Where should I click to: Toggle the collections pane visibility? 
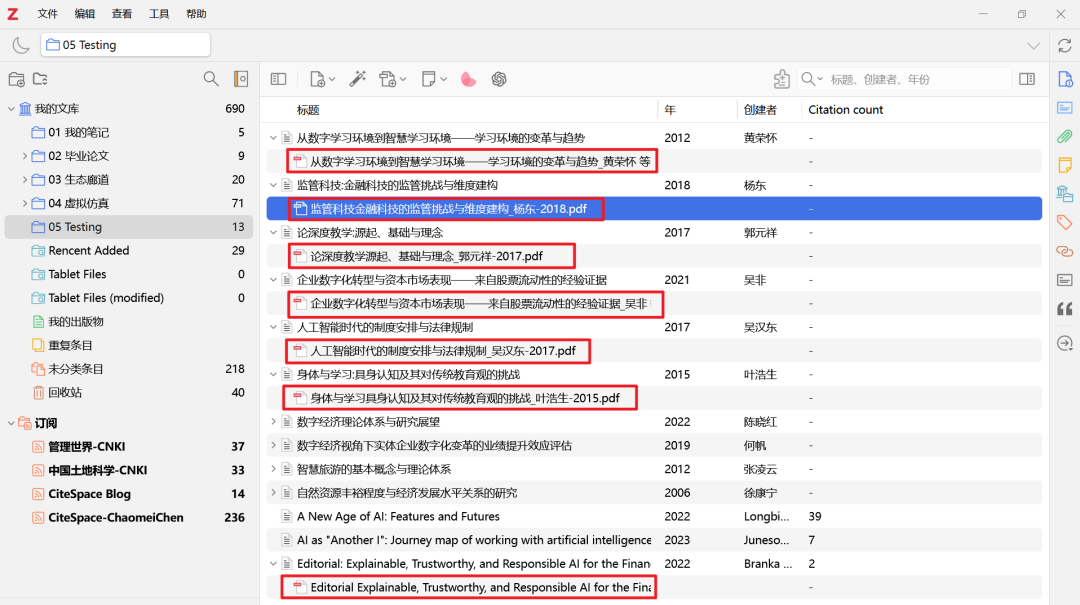[x=279, y=79]
